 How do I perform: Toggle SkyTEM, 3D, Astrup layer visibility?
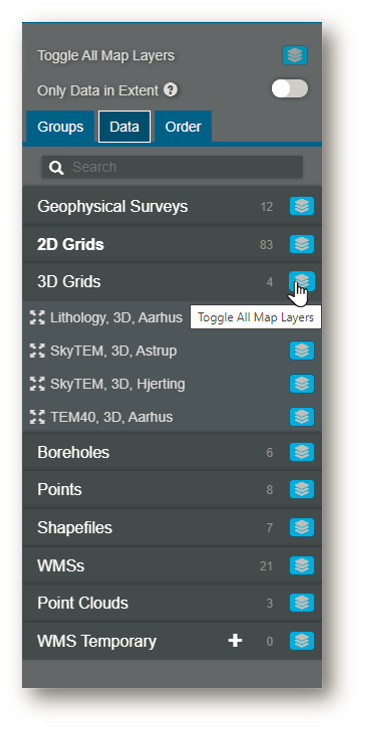point(302,351)
